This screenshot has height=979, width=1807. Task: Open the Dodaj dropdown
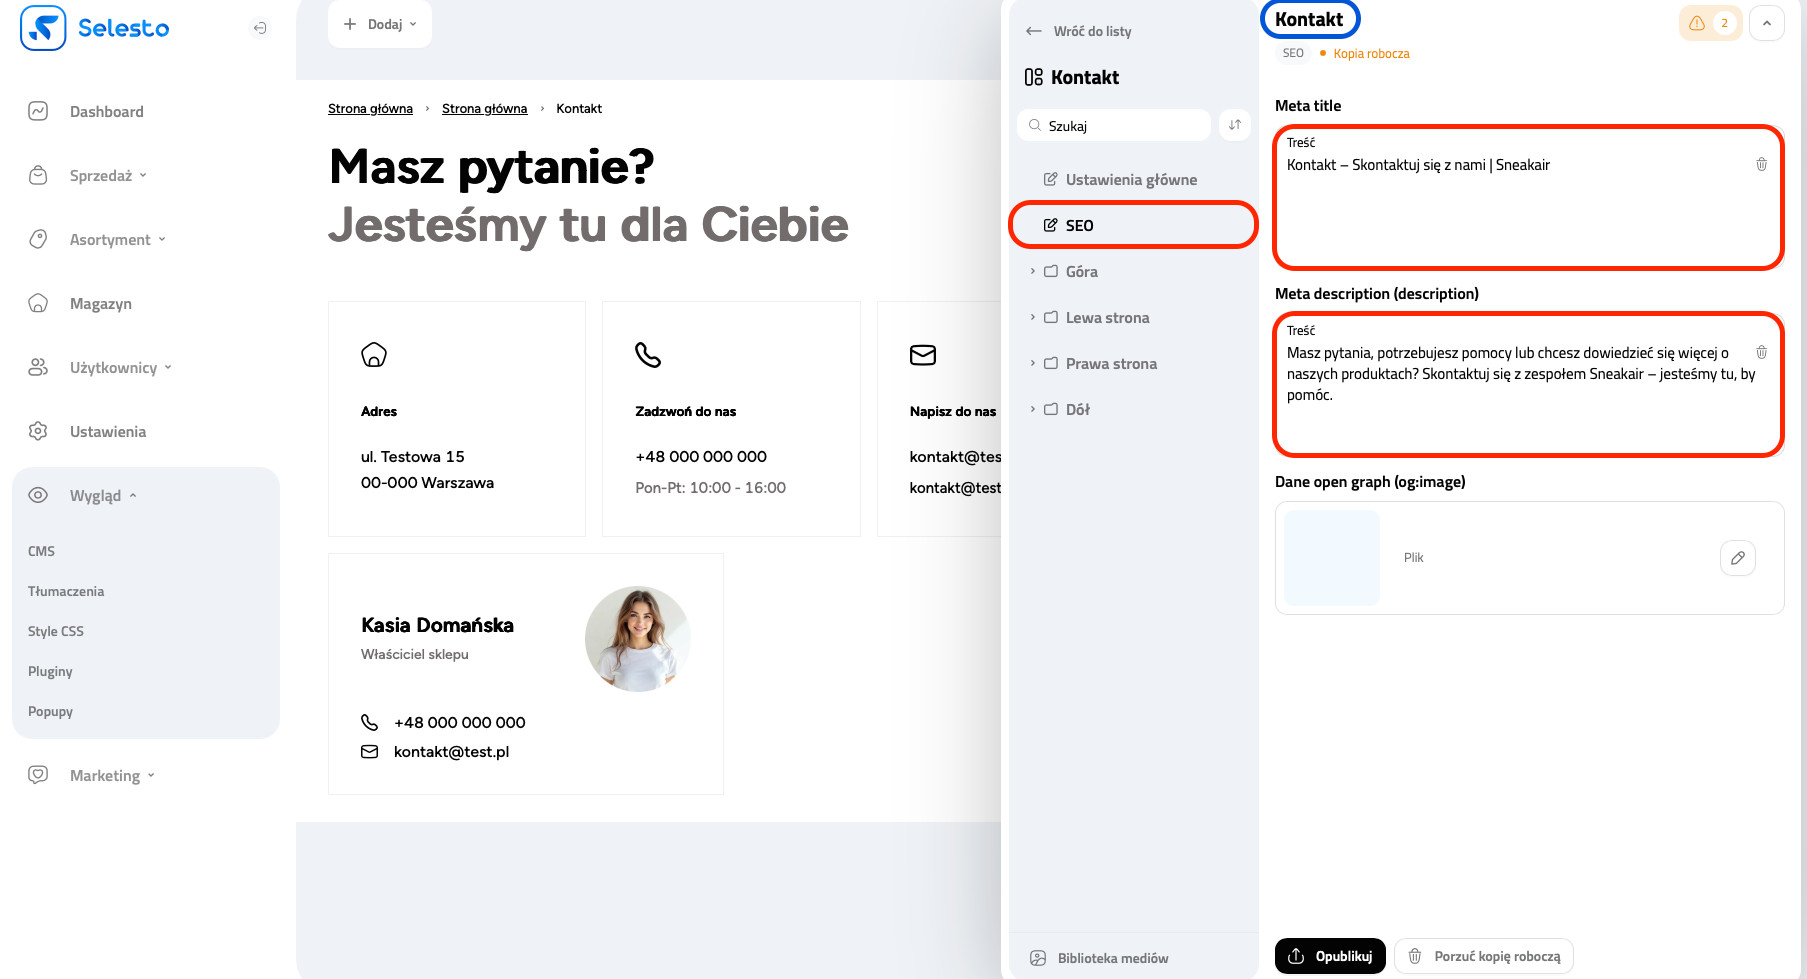click(380, 24)
